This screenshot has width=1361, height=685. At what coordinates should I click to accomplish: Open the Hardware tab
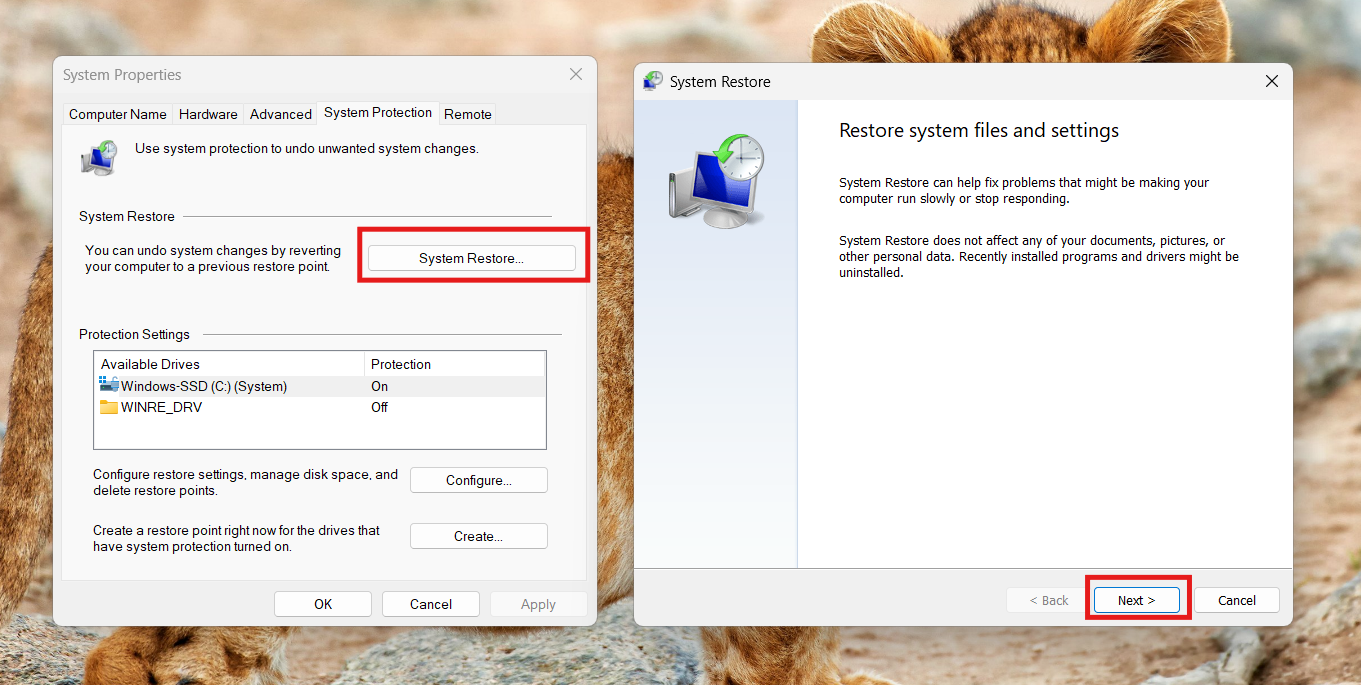pyautogui.click(x=207, y=113)
